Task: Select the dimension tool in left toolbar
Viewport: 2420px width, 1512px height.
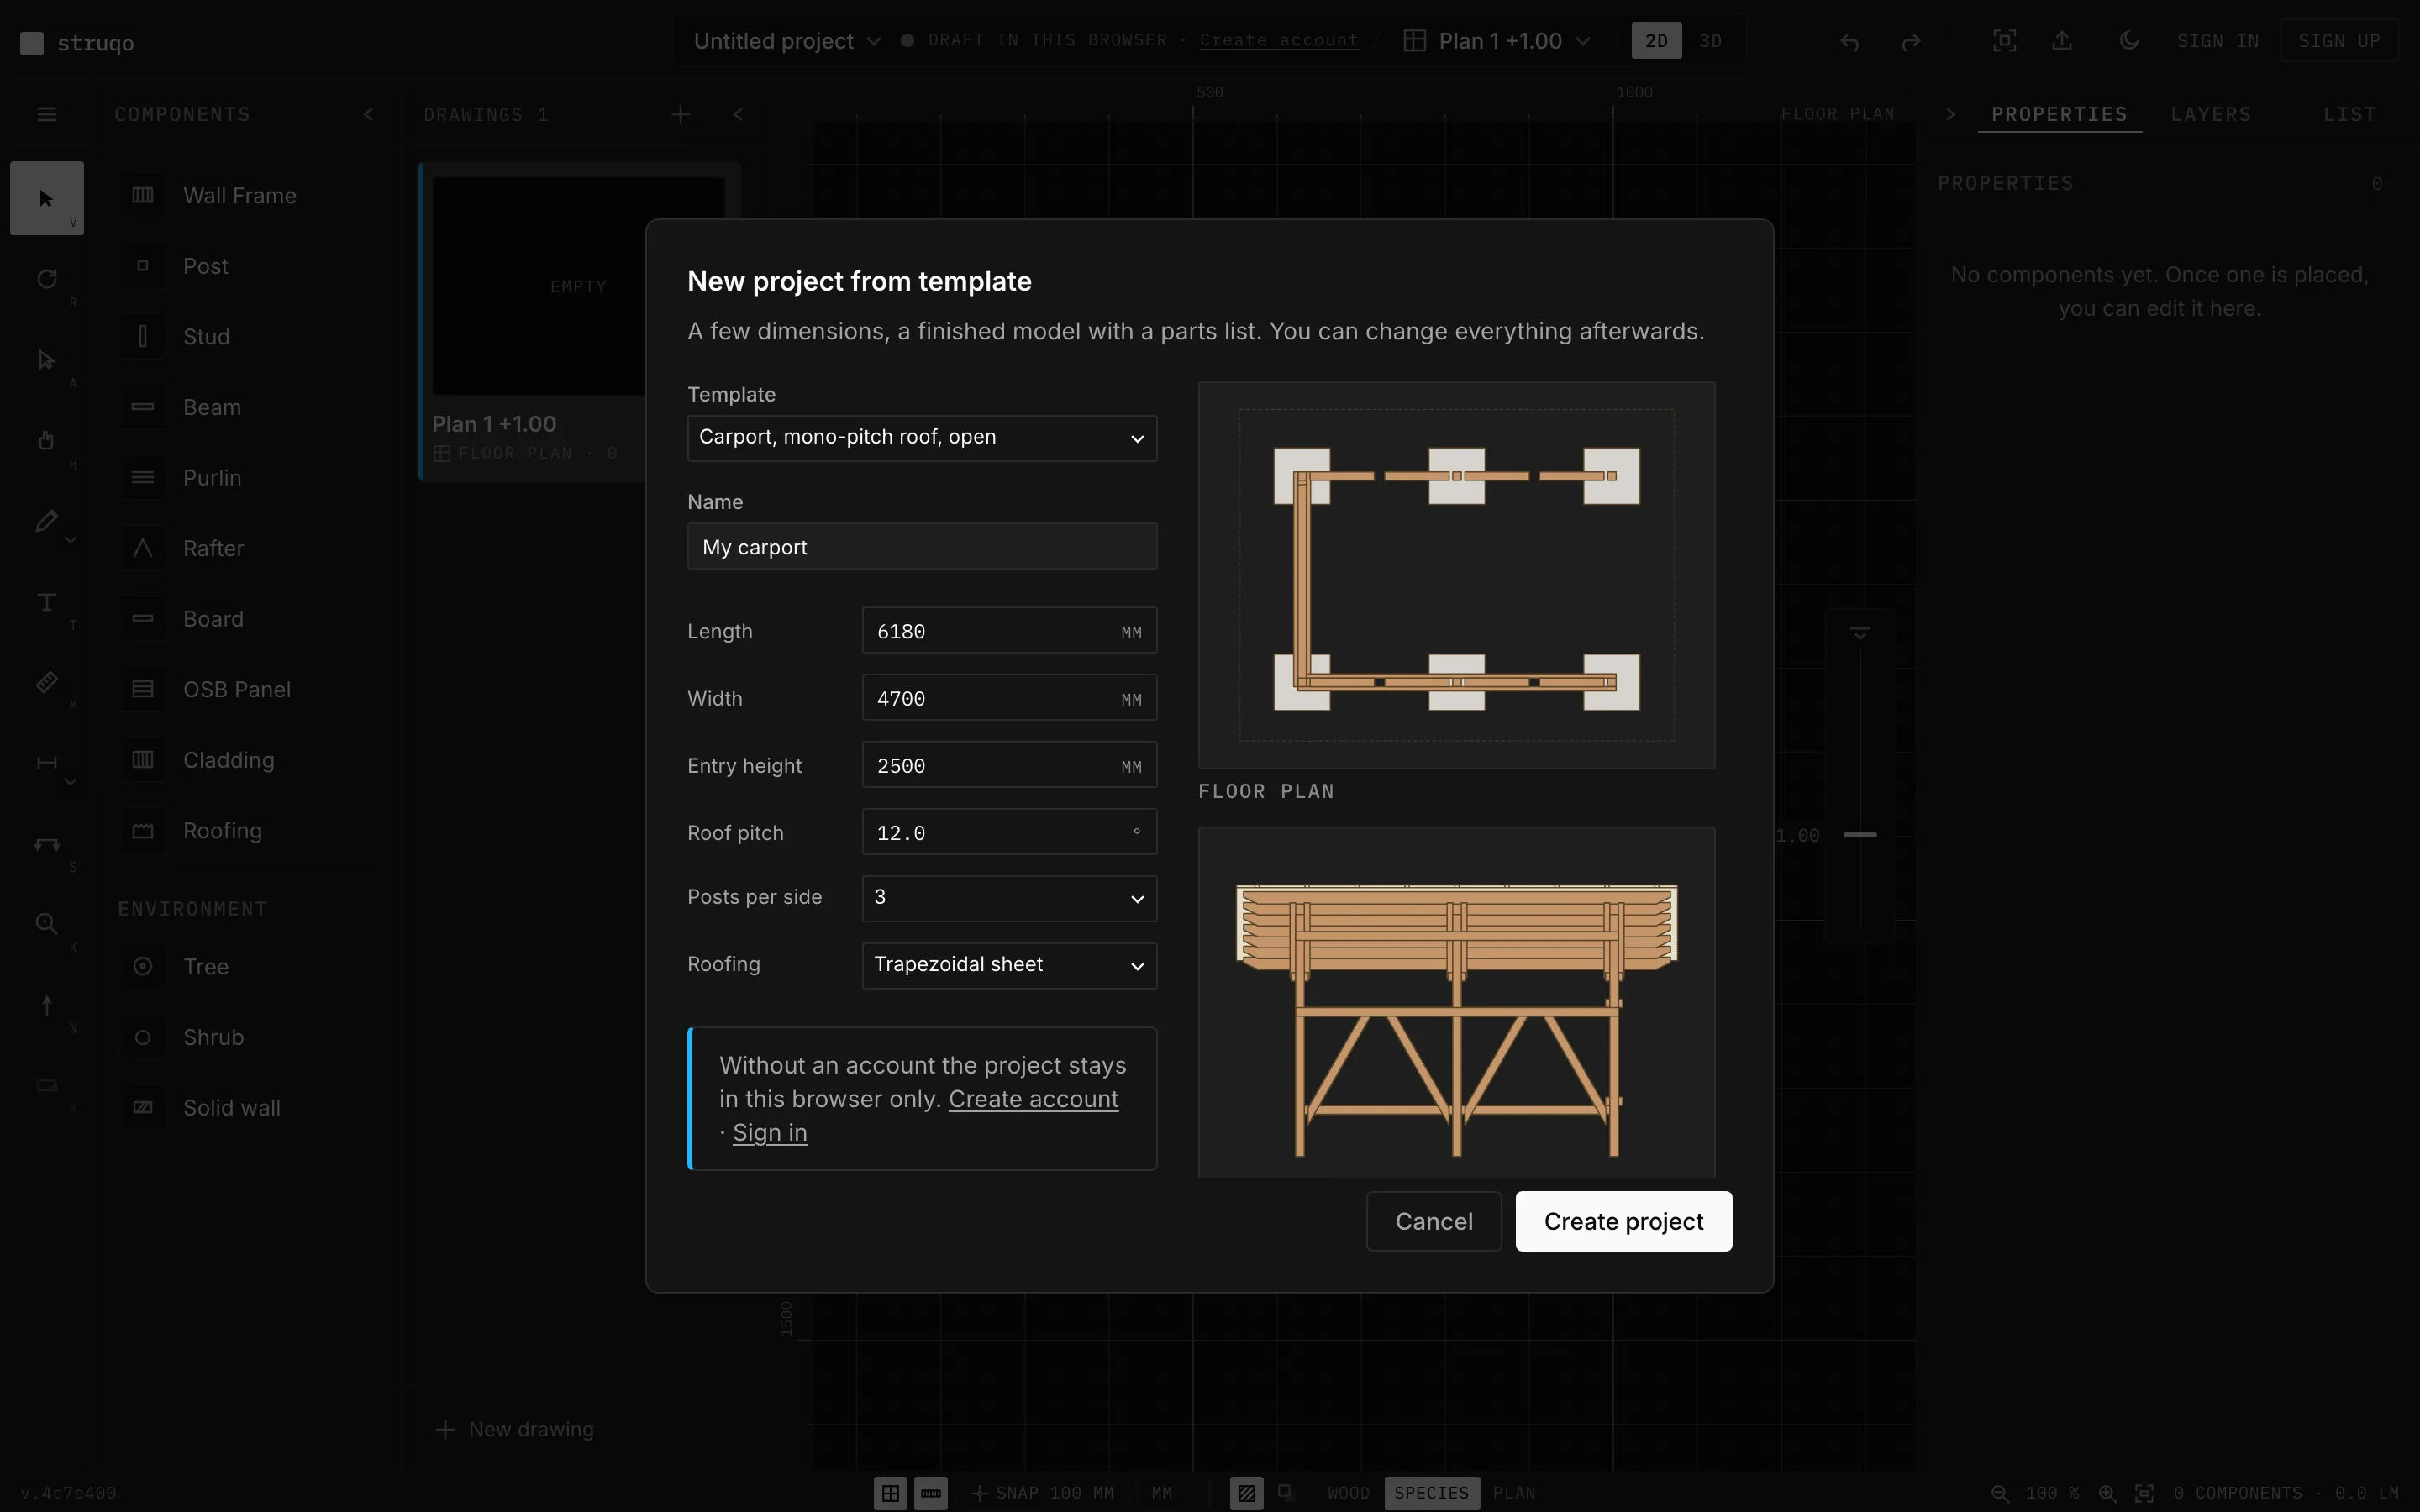Action: 46,763
